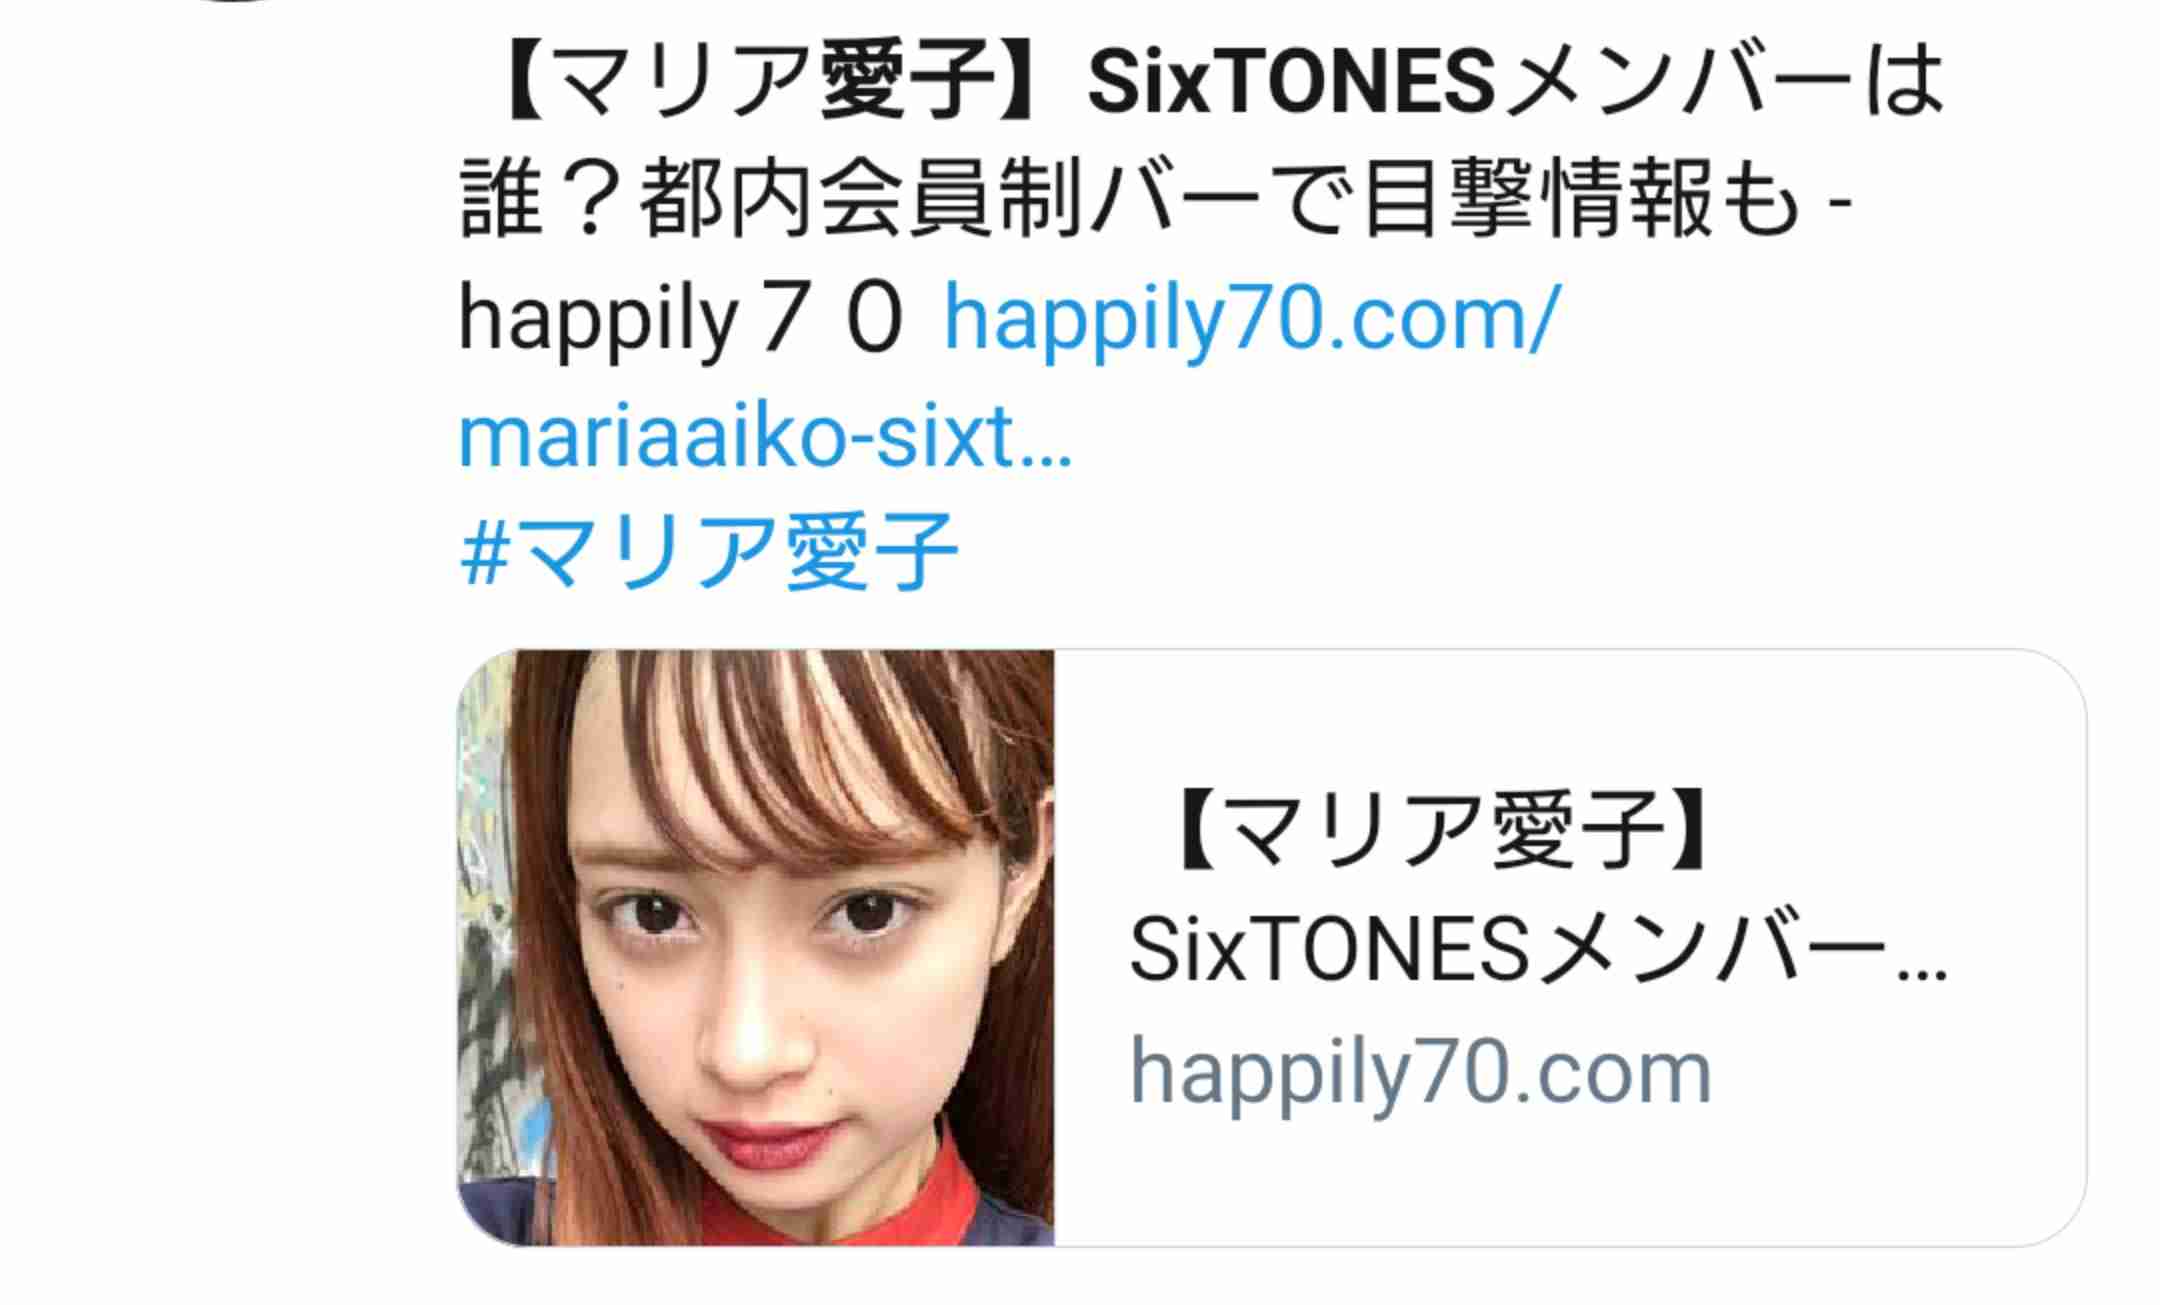
Task: Click the 誰？ text on second line
Action: pyautogui.click(x=546, y=201)
